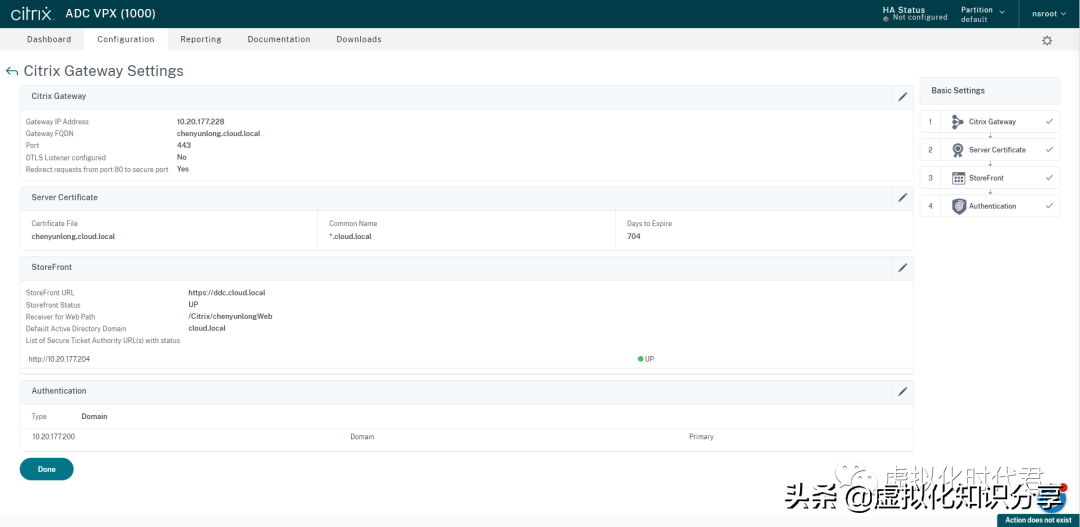1080x527 pixels.
Task: Click the Receiver path /Citrix/chenyunlongWeb
Action: [231, 316]
